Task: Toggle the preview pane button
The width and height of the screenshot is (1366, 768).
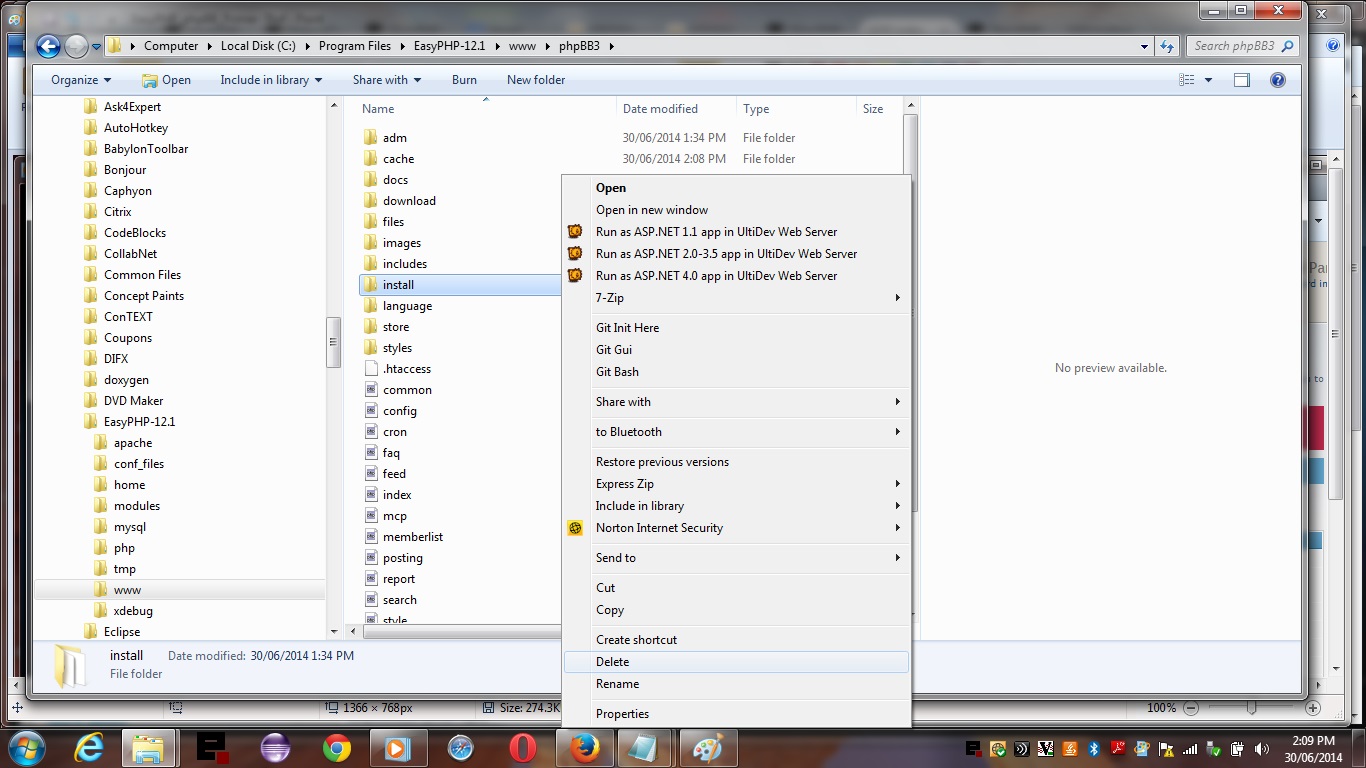Action: [x=1242, y=80]
